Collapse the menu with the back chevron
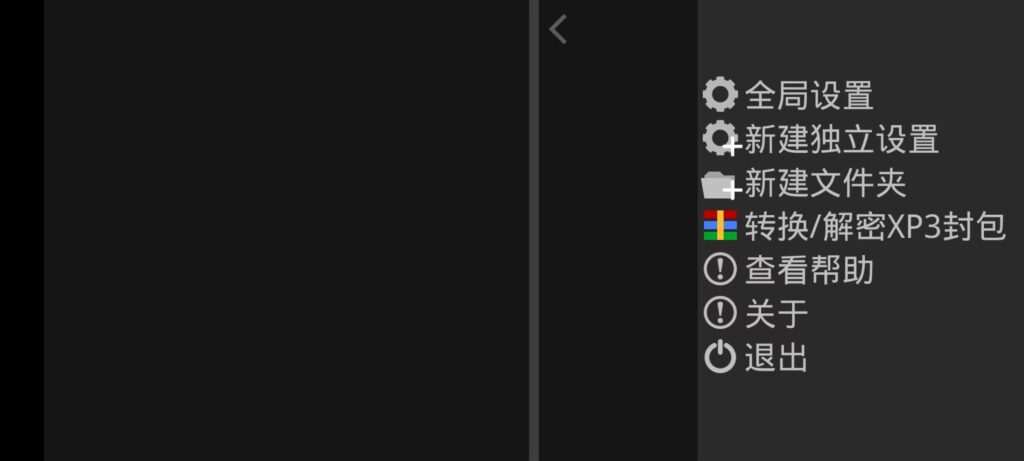The image size is (1024, 461). point(558,30)
